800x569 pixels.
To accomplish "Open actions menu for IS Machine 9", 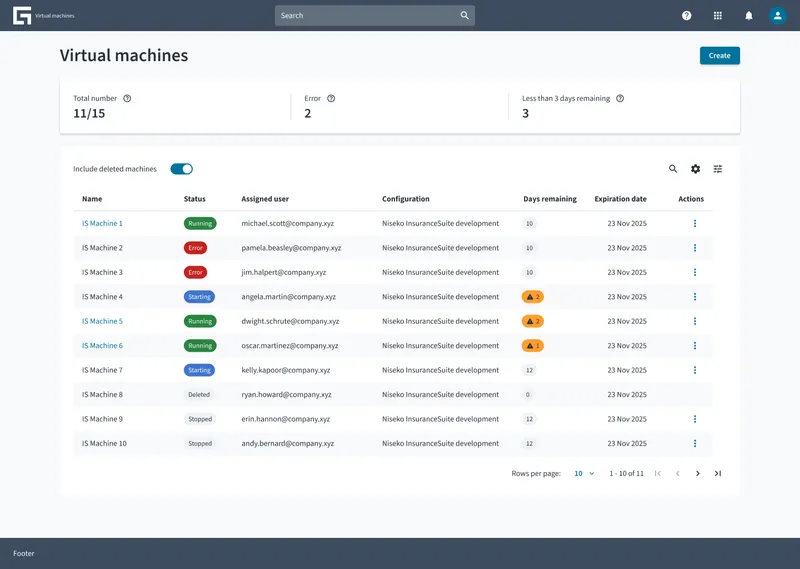I will [694, 419].
